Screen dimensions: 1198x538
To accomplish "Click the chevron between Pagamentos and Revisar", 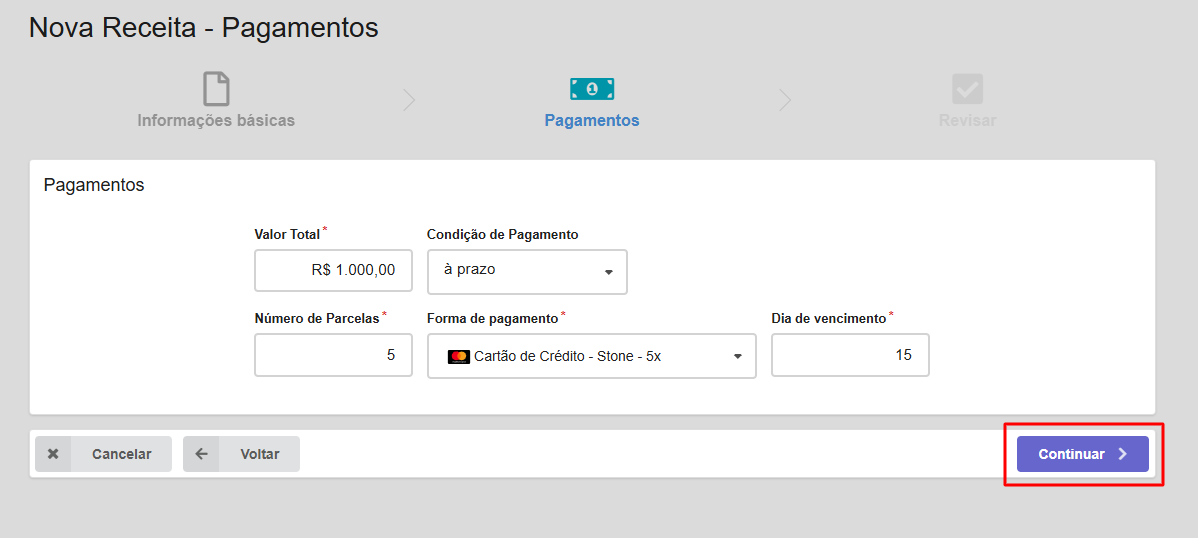I will 784,100.
